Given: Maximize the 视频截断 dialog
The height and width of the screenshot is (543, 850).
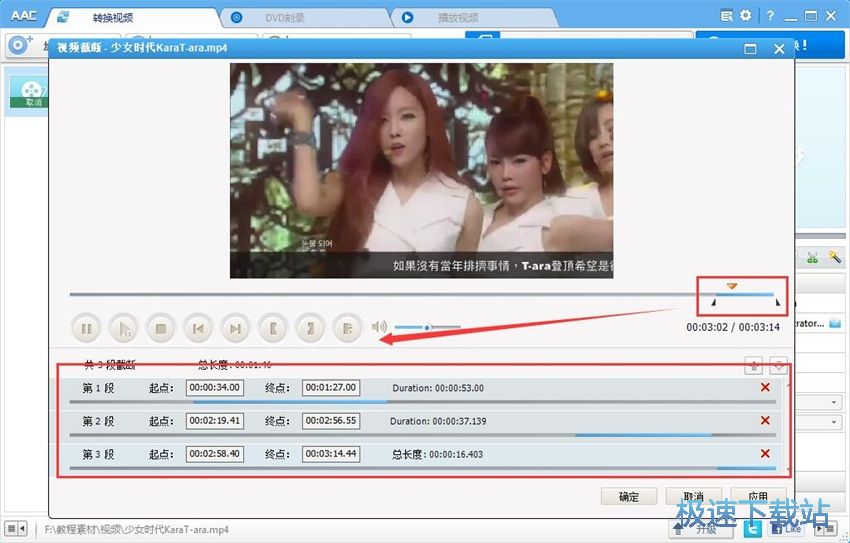Looking at the screenshot, I should (750, 49).
